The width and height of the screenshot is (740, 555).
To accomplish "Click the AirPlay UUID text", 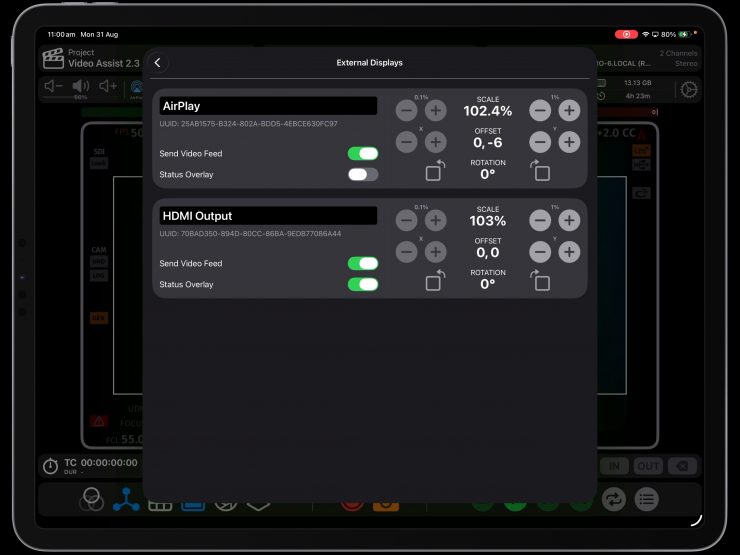I will click(248, 124).
